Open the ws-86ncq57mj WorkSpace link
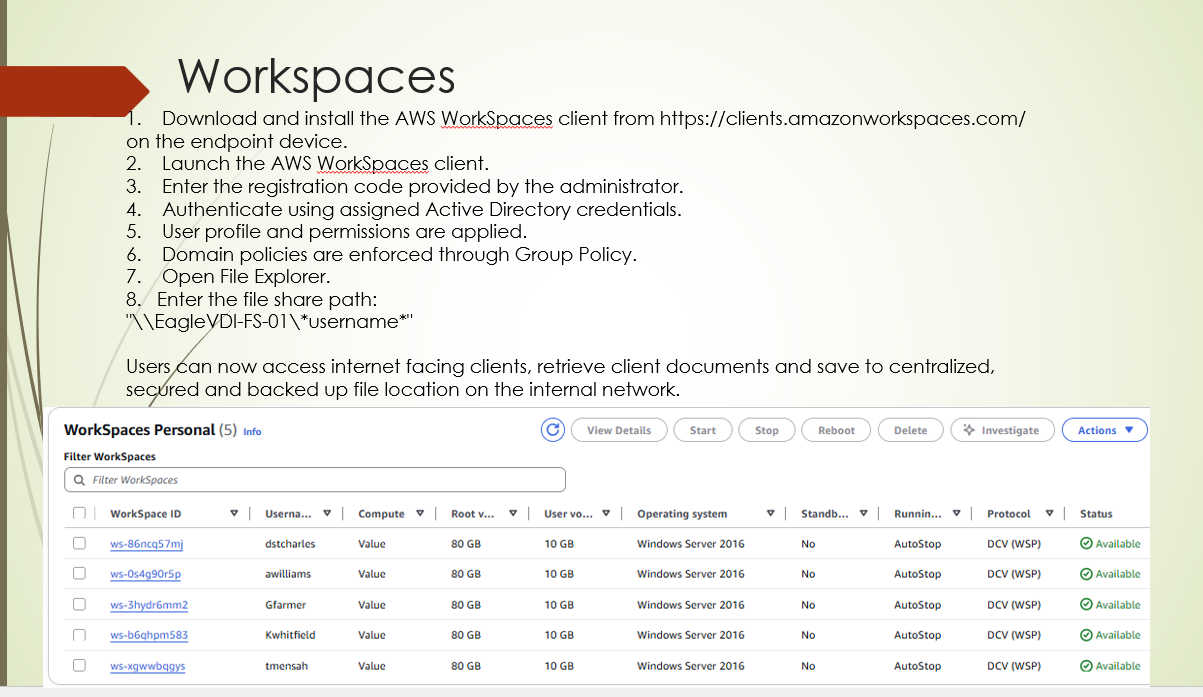This screenshot has width=1203, height=697. tap(147, 544)
